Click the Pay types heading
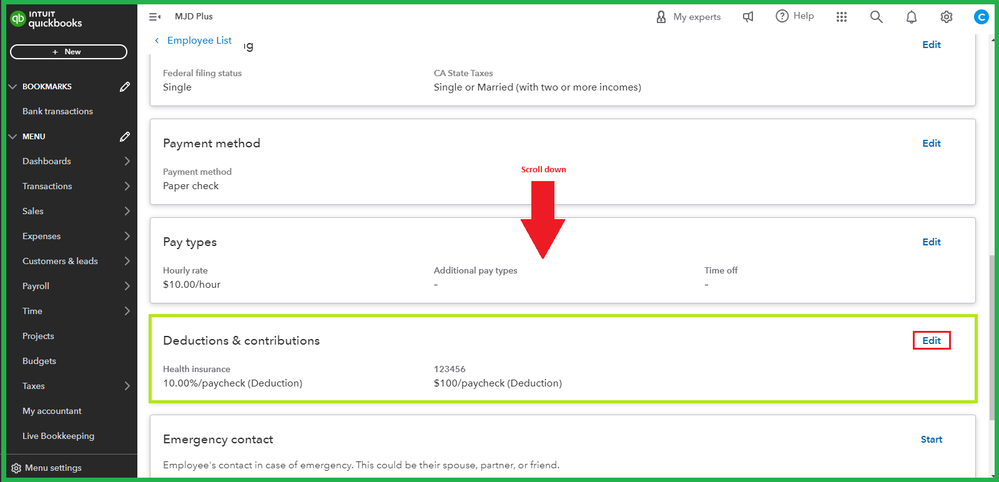999x482 pixels. point(190,242)
